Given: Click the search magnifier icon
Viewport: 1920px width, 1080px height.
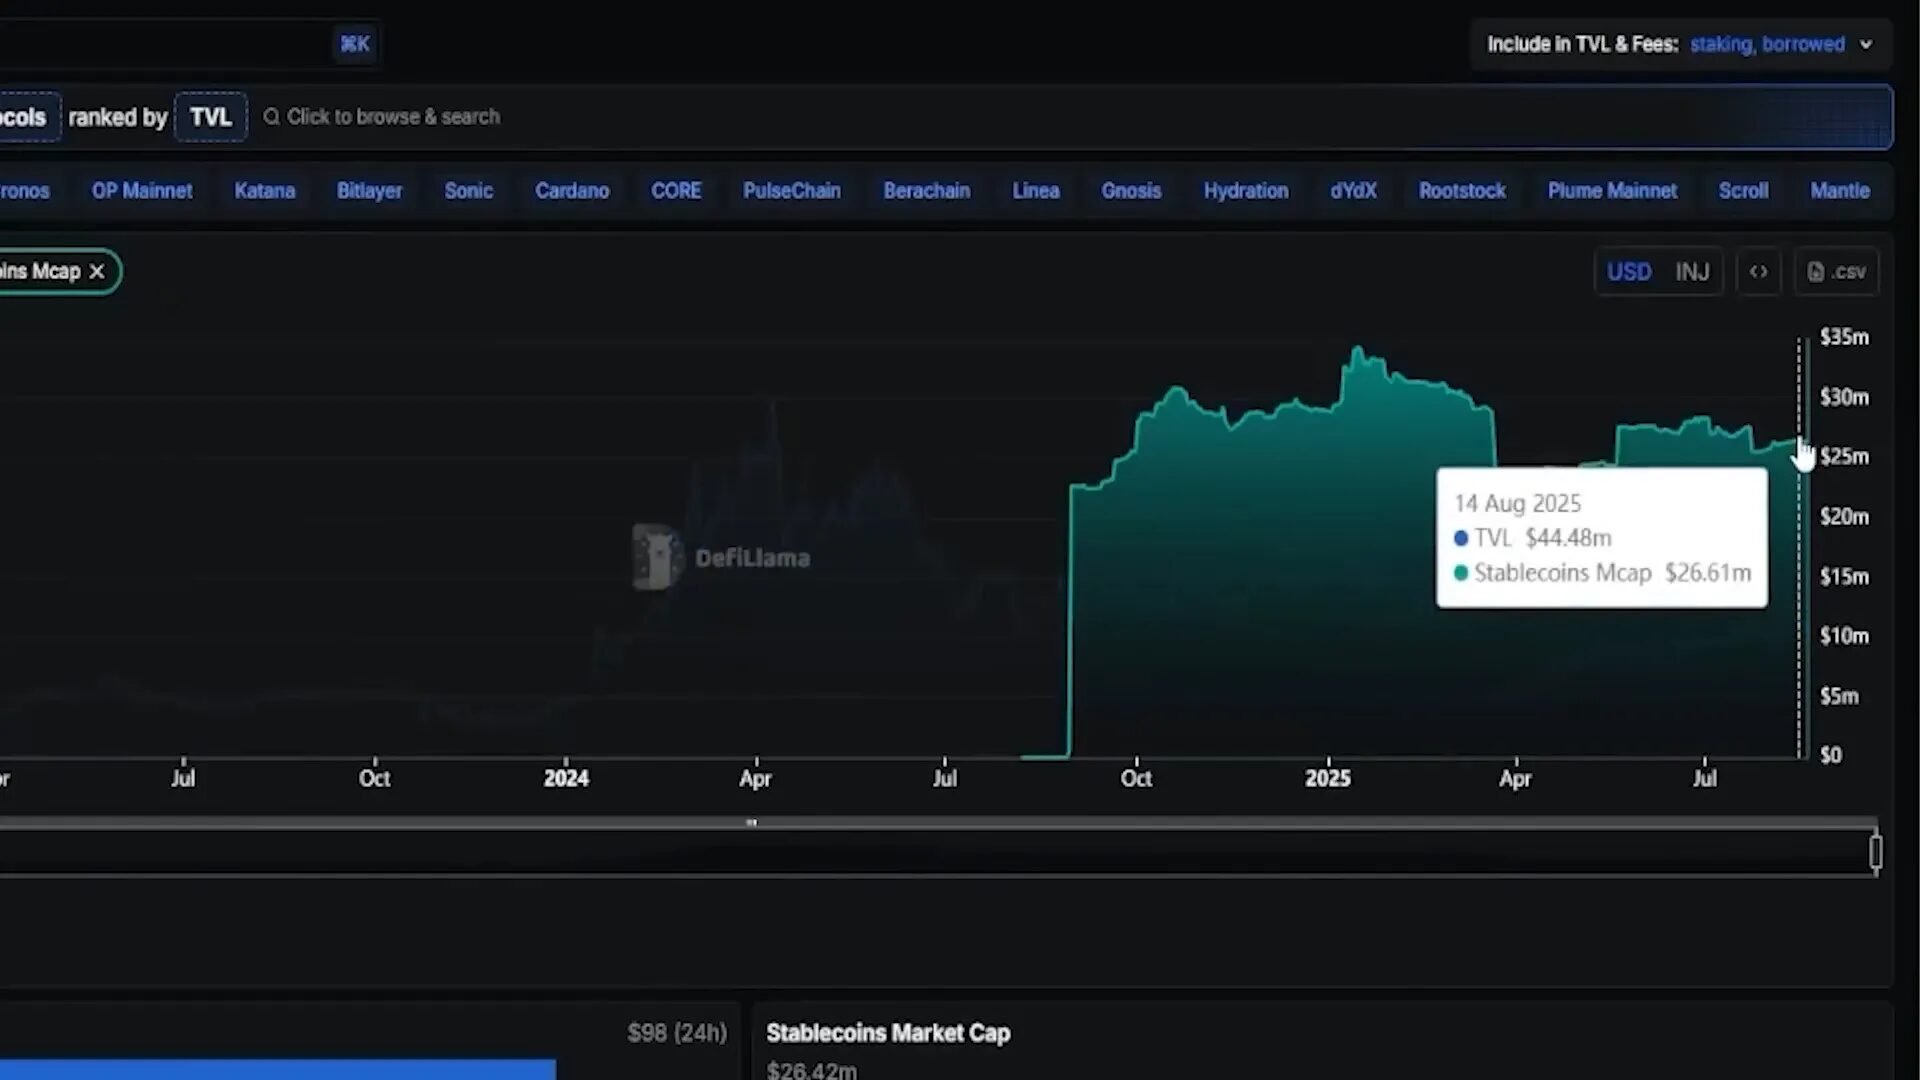Looking at the screenshot, I should (271, 117).
